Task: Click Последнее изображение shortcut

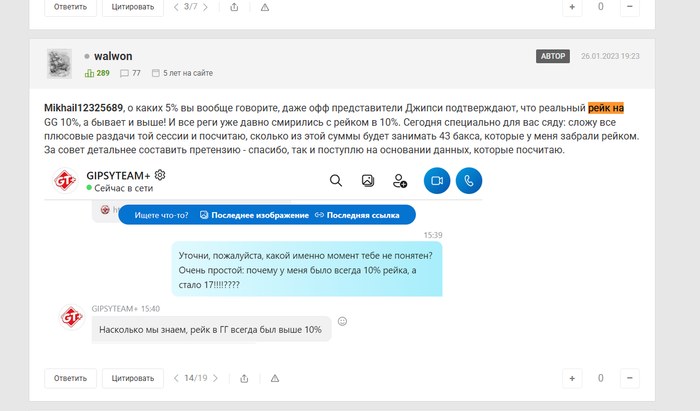Action: [254, 215]
